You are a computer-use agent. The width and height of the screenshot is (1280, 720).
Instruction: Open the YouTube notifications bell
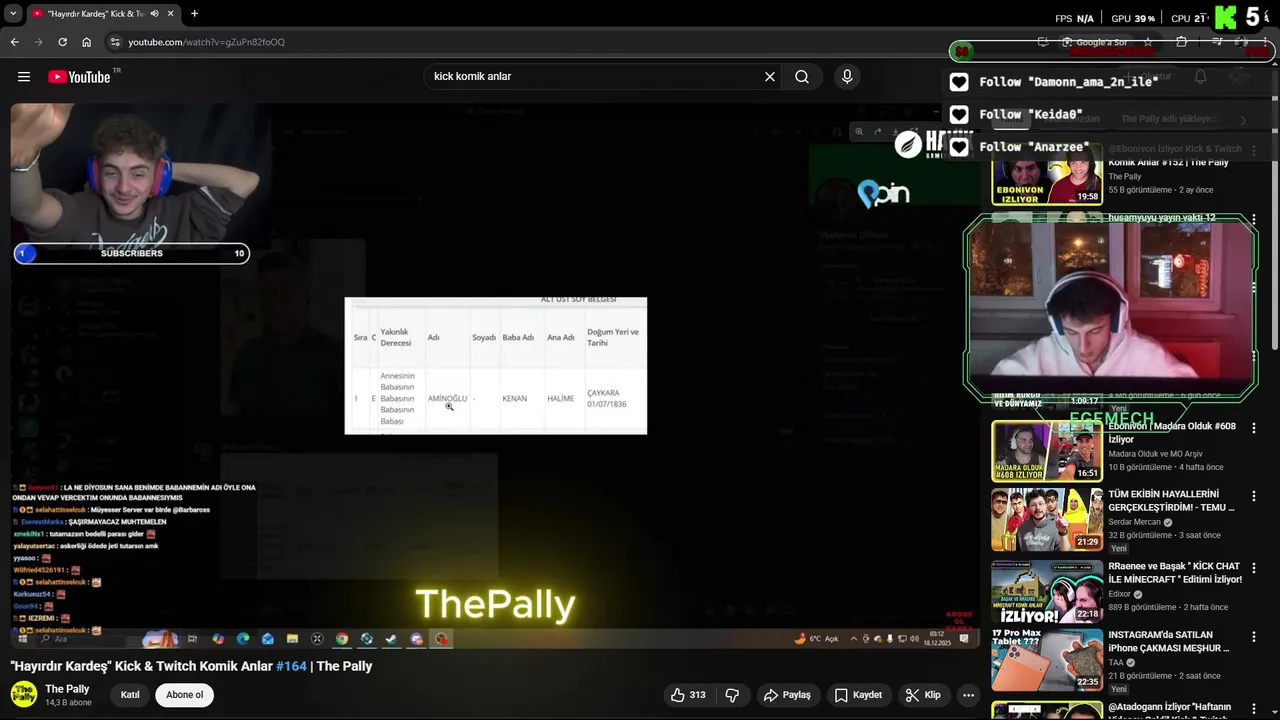pyautogui.click(x=1200, y=77)
